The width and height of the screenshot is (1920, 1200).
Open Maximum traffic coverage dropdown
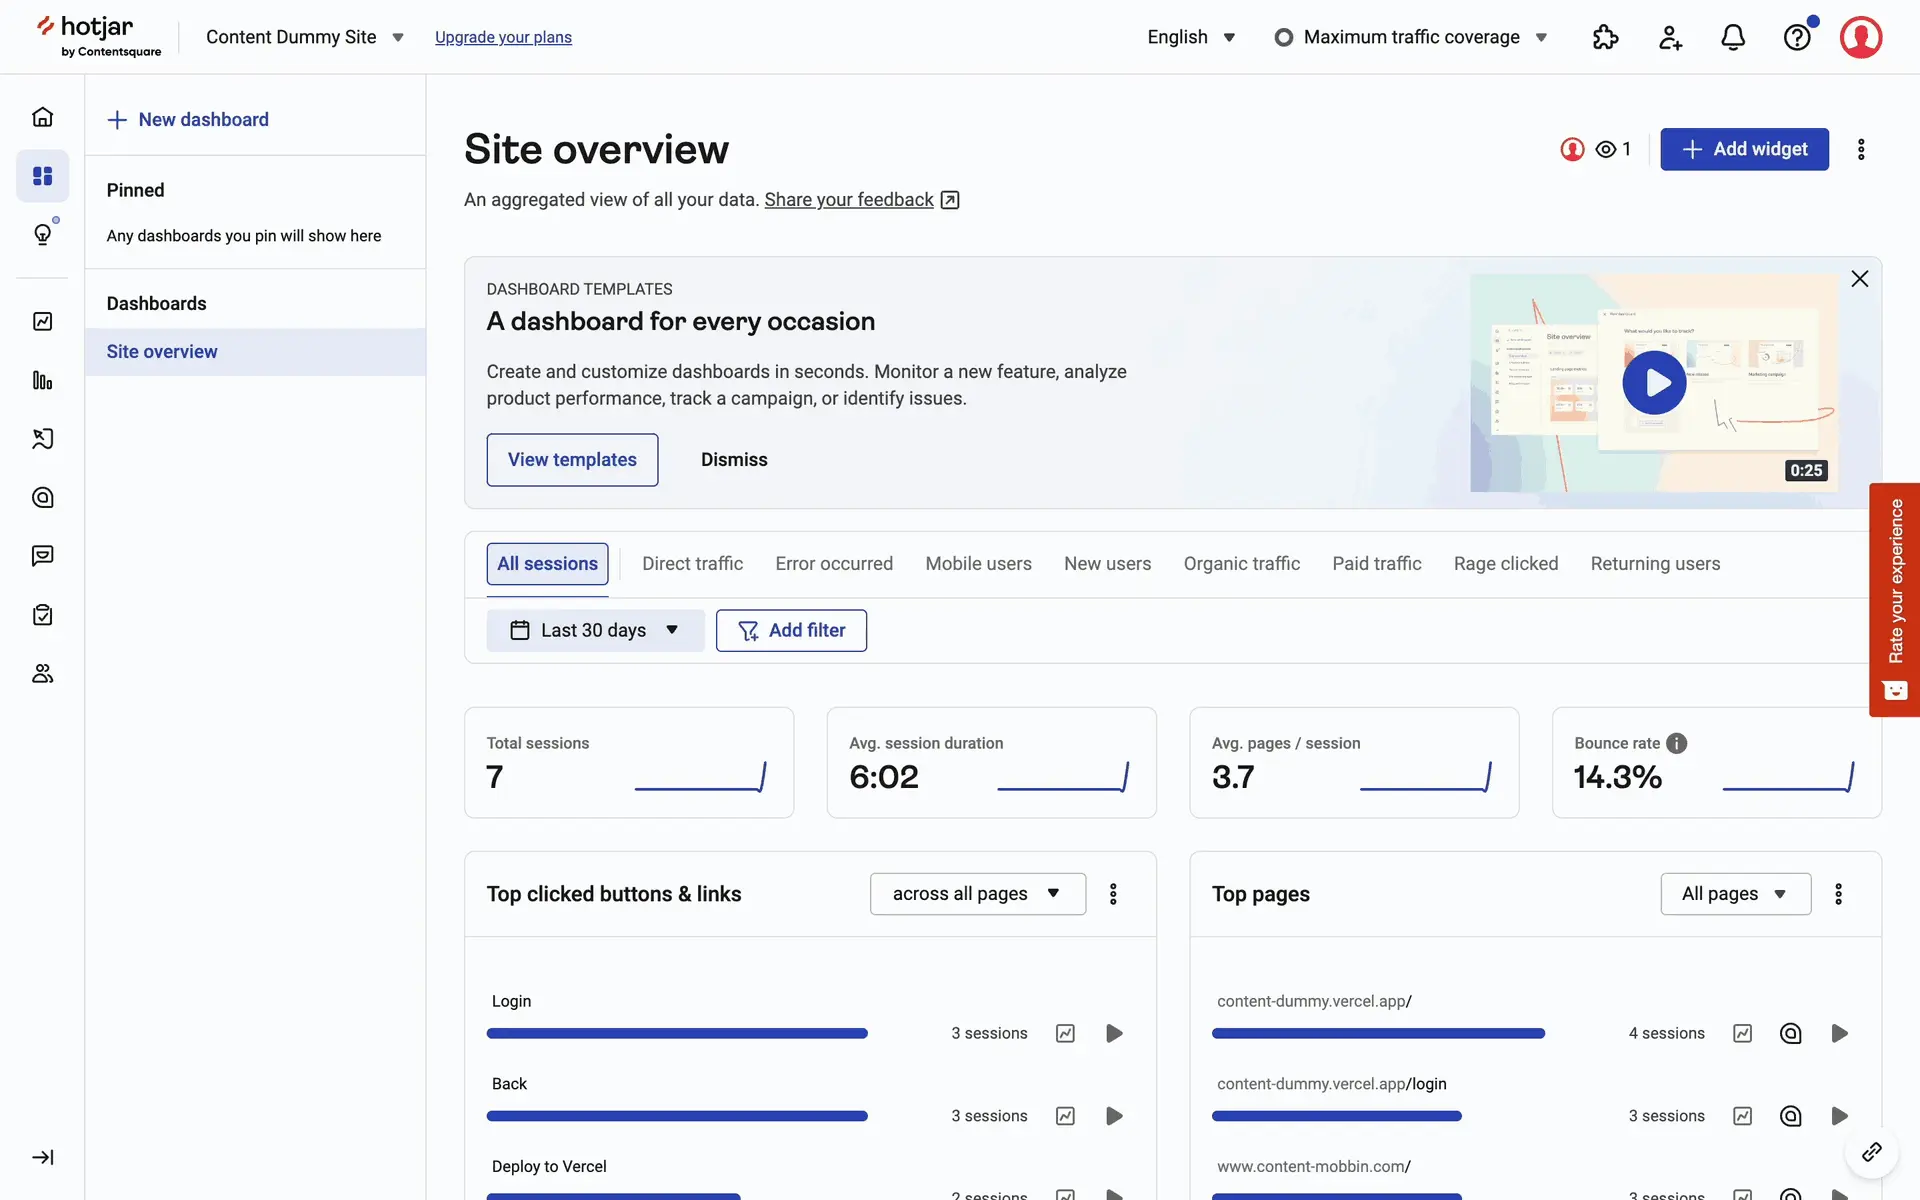coord(1412,37)
